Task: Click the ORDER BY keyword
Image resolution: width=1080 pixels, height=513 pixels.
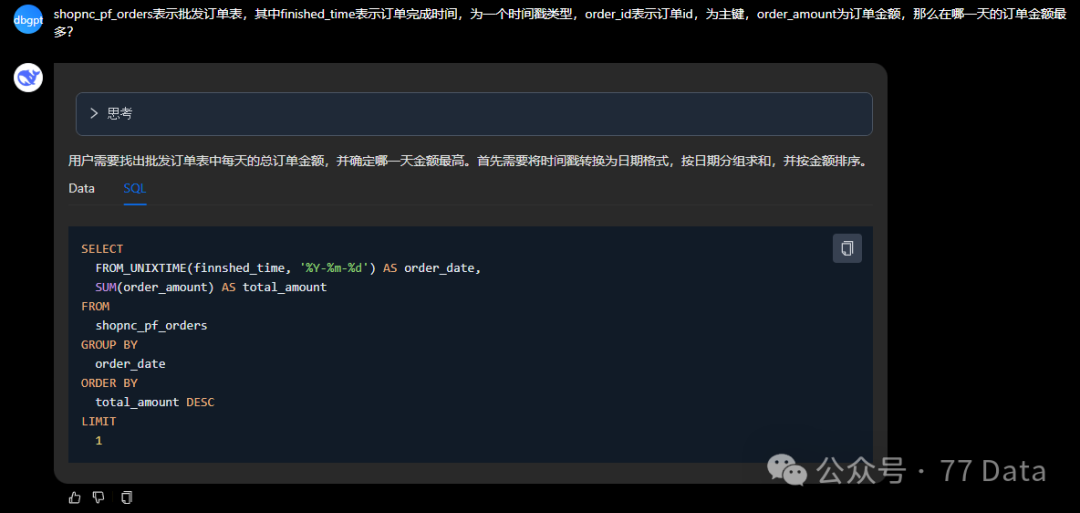Action: (x=109, y=383)
